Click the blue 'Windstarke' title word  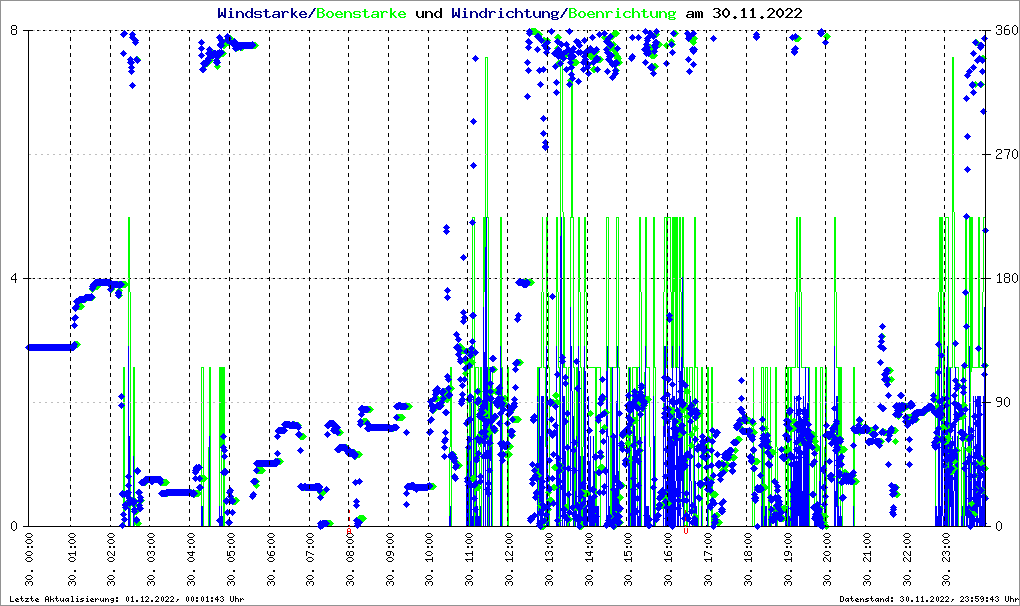pyautogui.click(x=264, y=14)
